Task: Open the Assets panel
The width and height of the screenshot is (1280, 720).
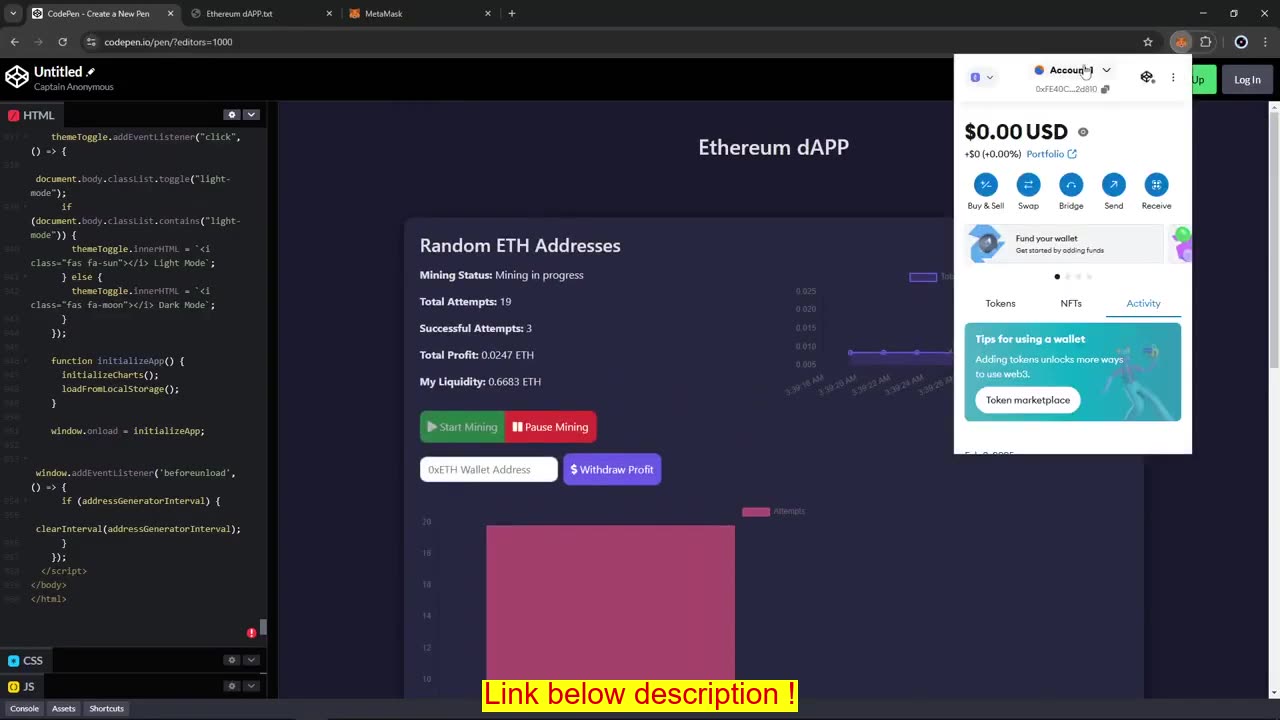Action: click(x=63, y=708)
